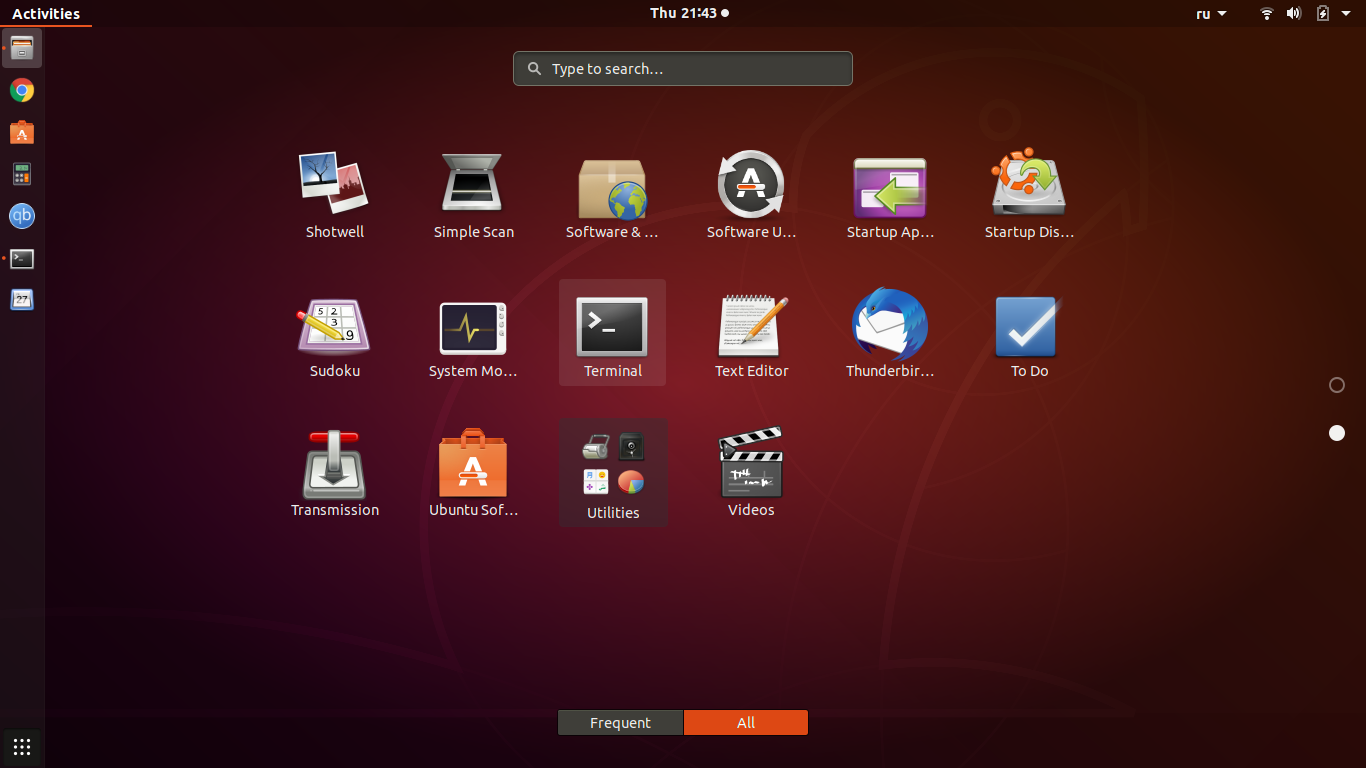Expand the Utilities app folder
1366x768 pixels.
pyautogui.click(x=613, y=470)
